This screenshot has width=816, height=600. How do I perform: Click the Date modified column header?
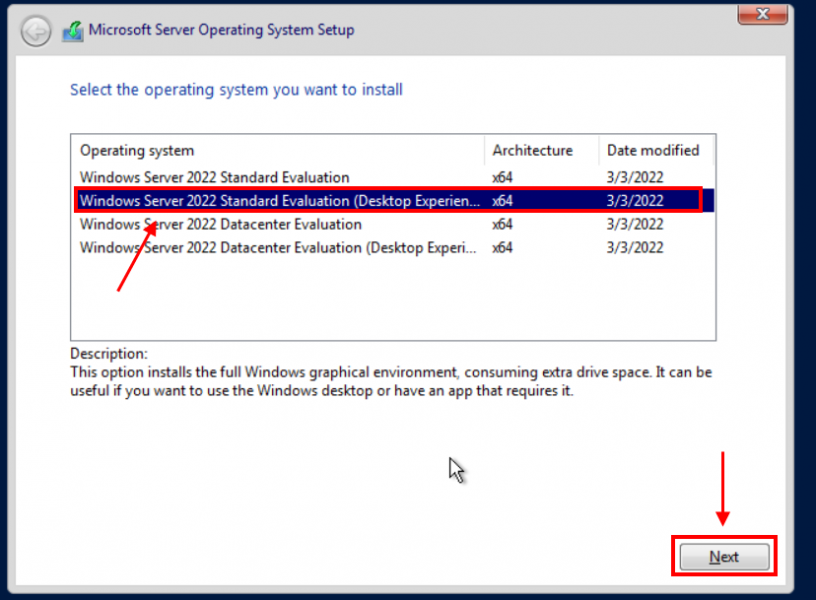[x=656, y=150]
